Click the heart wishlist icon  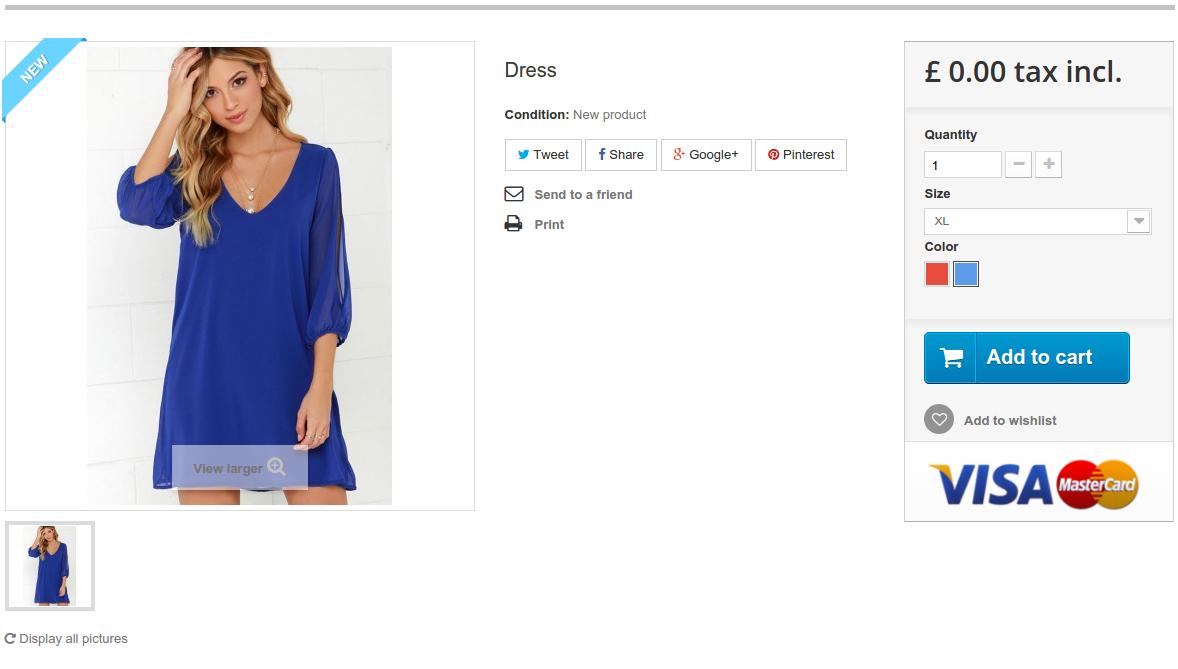click(939, 419)
